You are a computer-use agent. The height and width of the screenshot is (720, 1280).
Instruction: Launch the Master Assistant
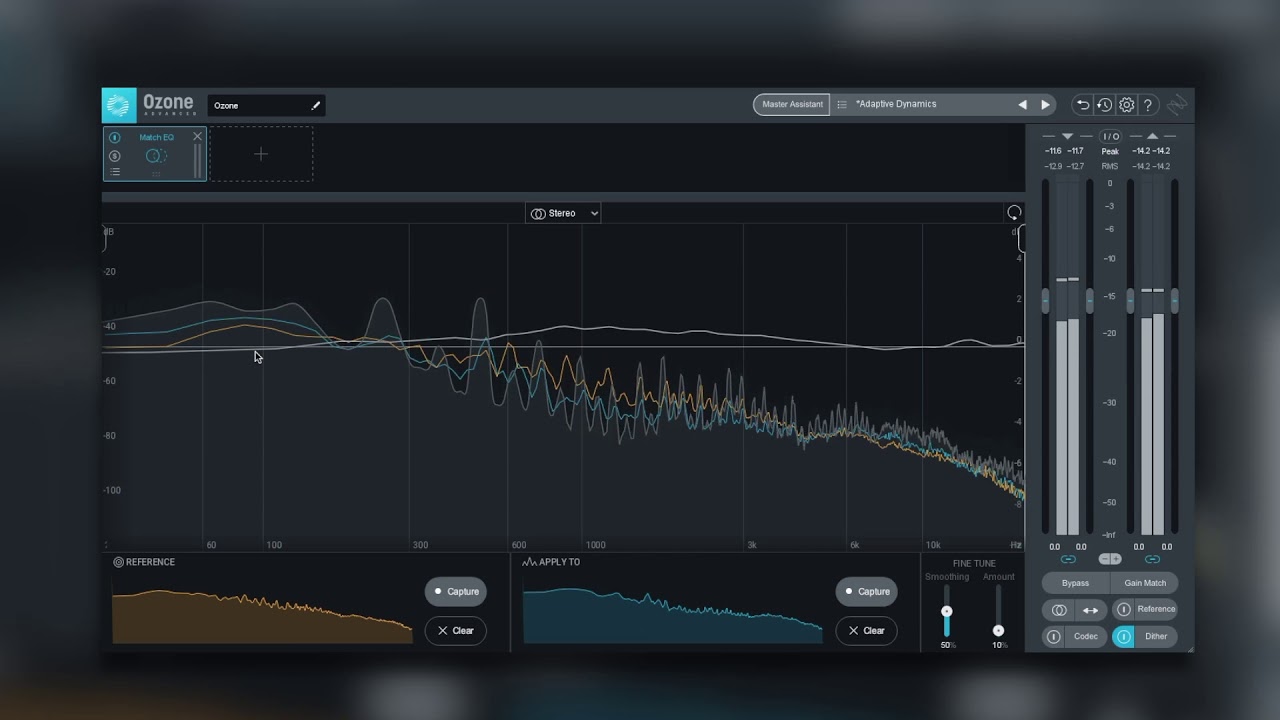[792, 104]
